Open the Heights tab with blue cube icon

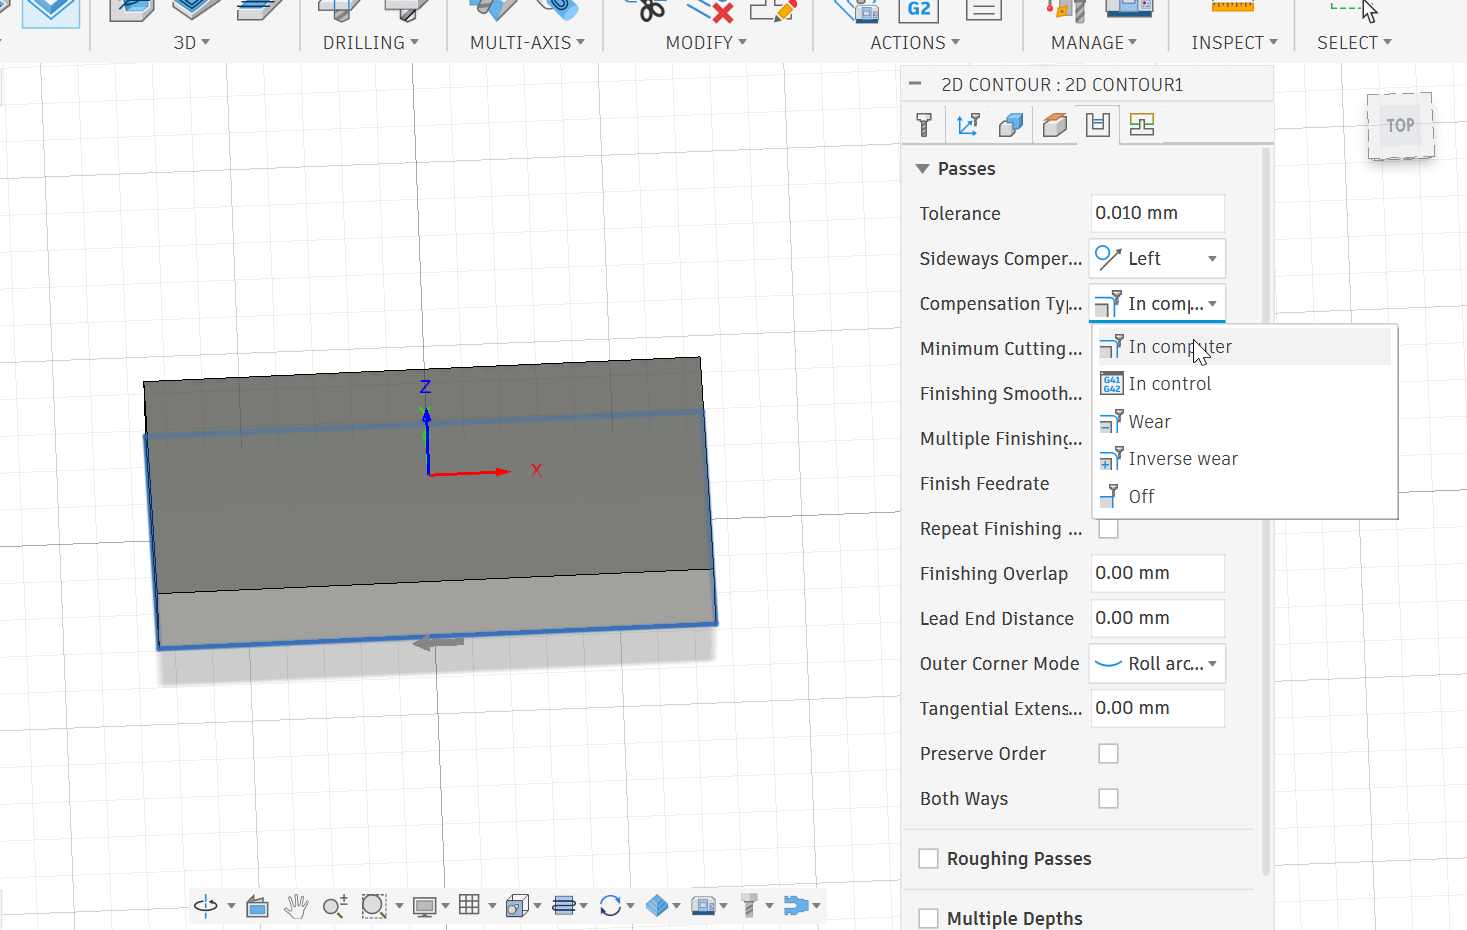(x=1011, y=125)
